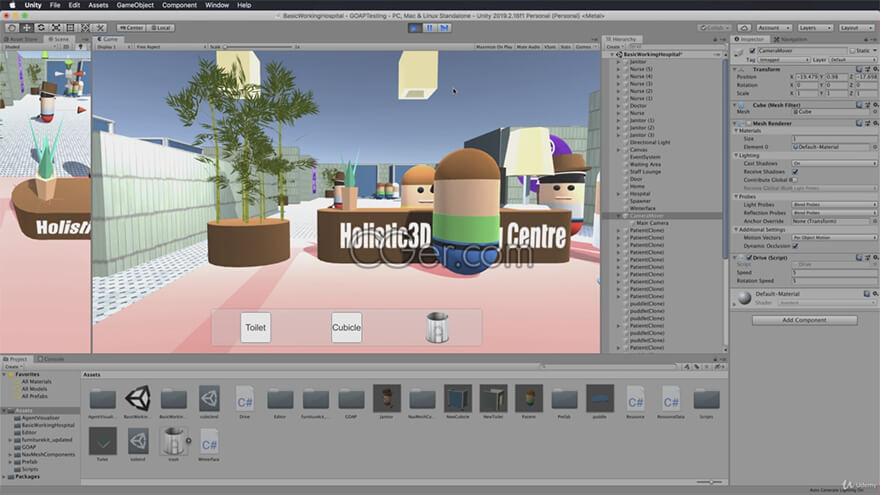Expand the Doctor object in Hierarchy
The height and width of the screenshot is (495, 880).
tap(619, 106)
